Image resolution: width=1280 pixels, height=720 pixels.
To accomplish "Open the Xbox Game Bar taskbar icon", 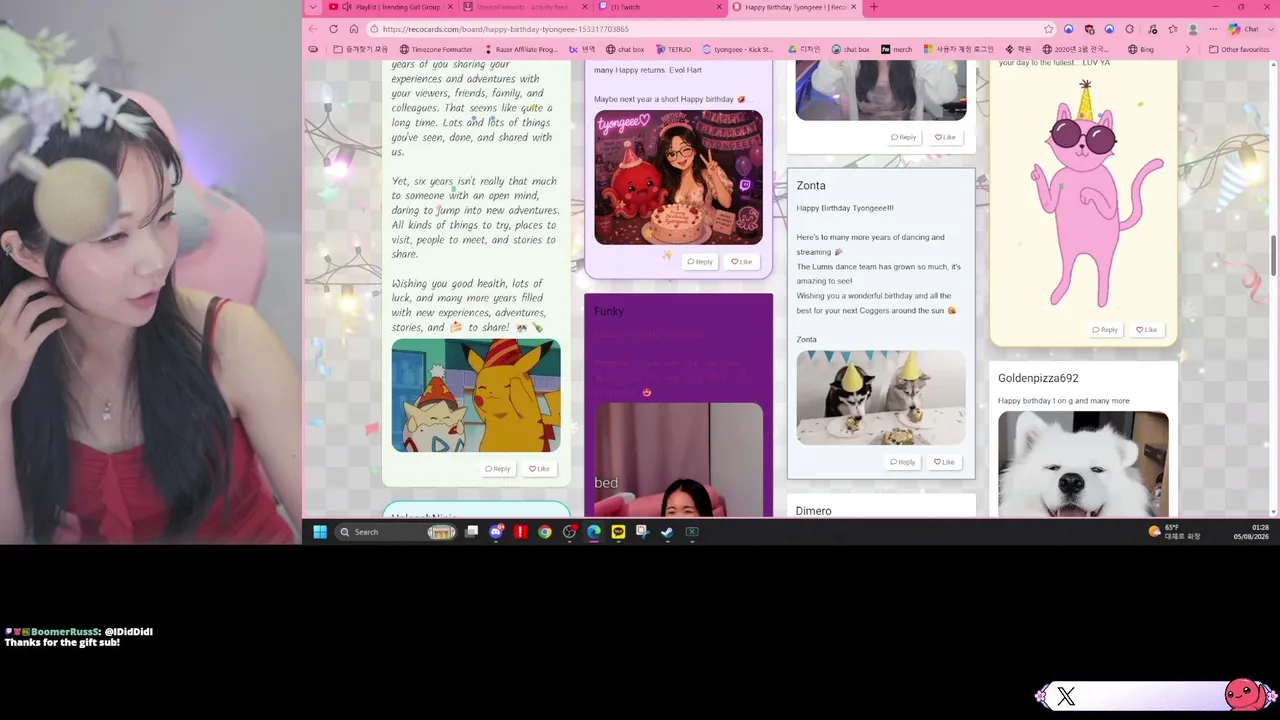I will pos(691,532).
